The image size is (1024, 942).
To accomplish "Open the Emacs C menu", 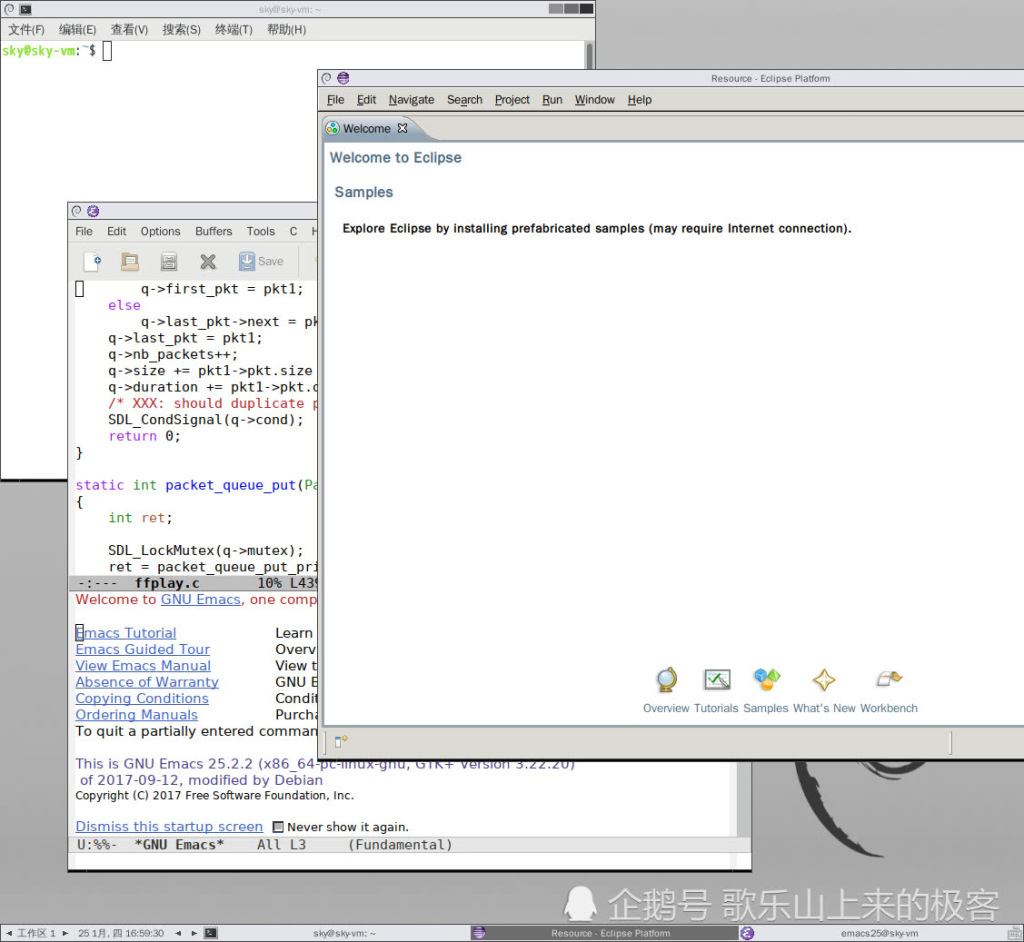I will 293,231.
